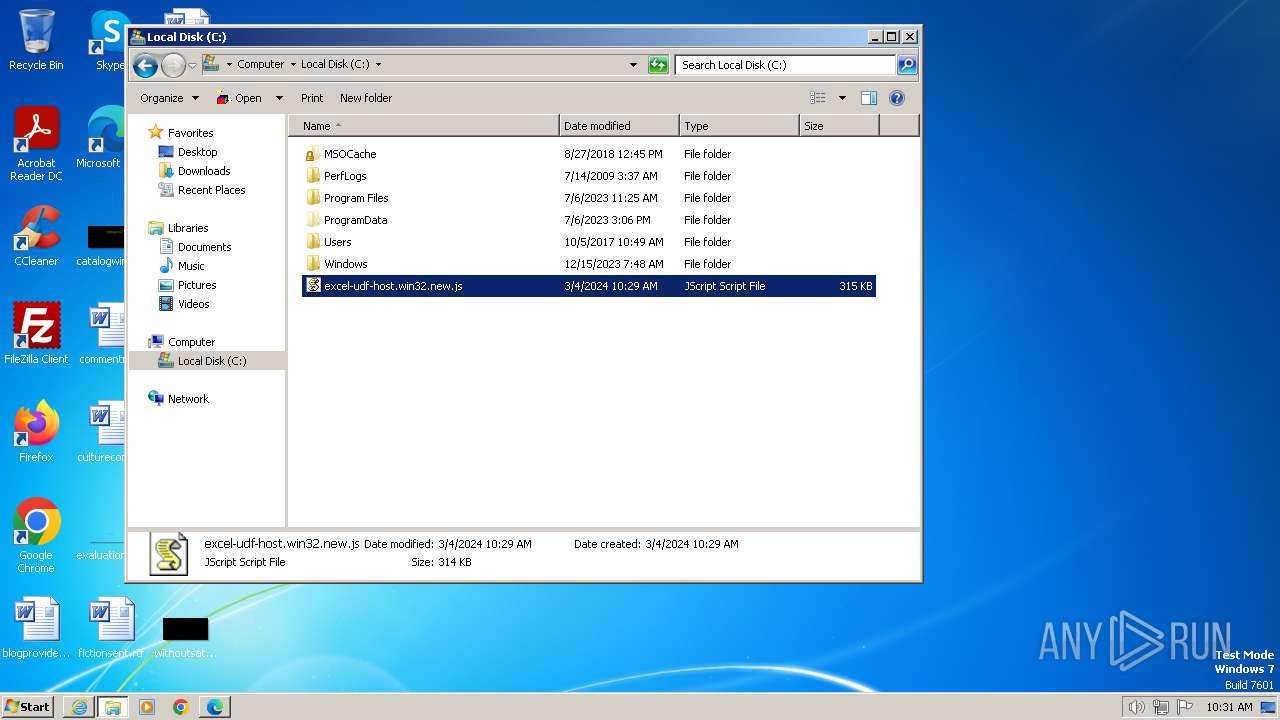Select the Windows folder

pos(588,264)
